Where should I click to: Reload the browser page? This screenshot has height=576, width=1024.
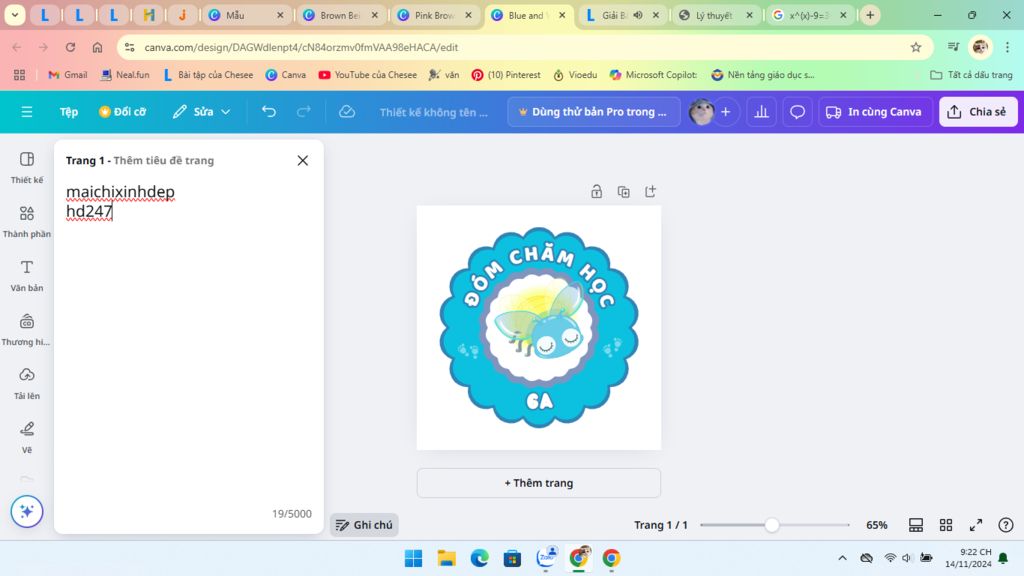click(x=70, y=47)
